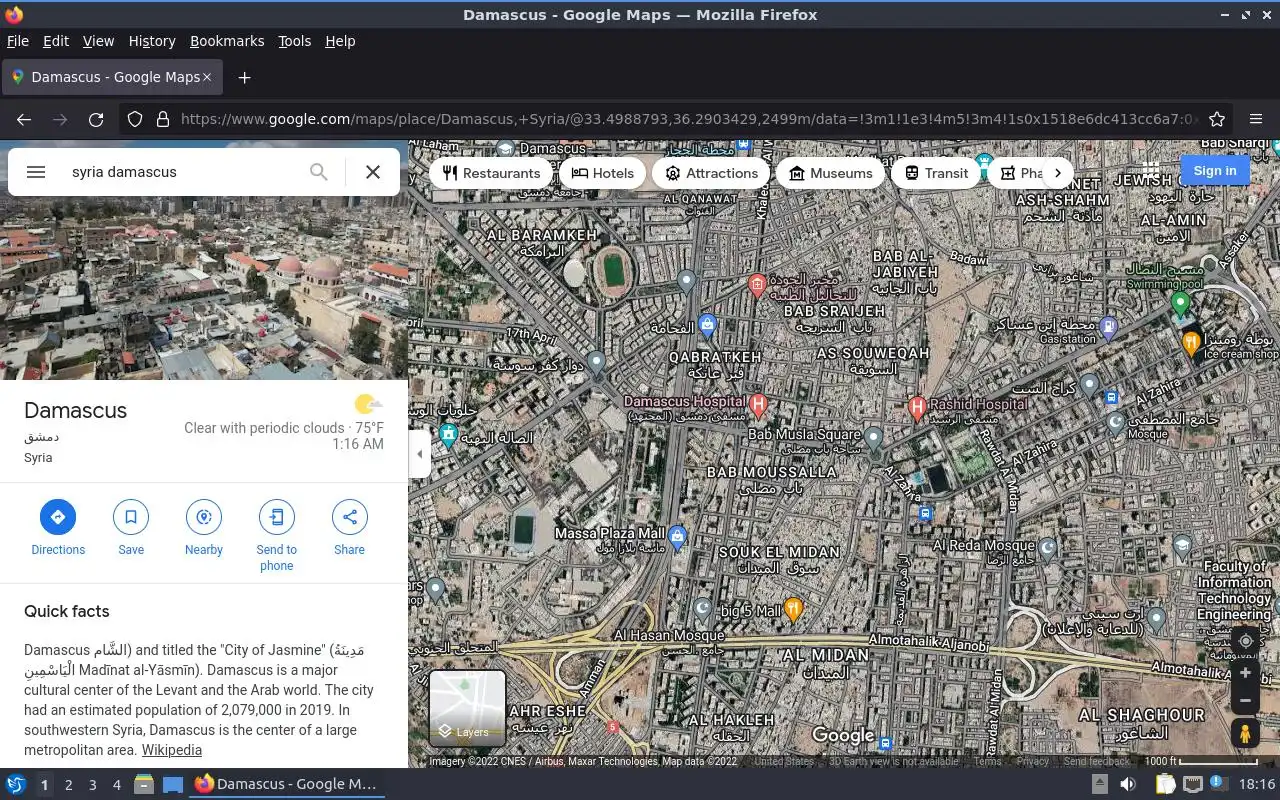Open the Tools menu
The image size is (1280, 800).
pyautogui.click(x=295, y=41)
